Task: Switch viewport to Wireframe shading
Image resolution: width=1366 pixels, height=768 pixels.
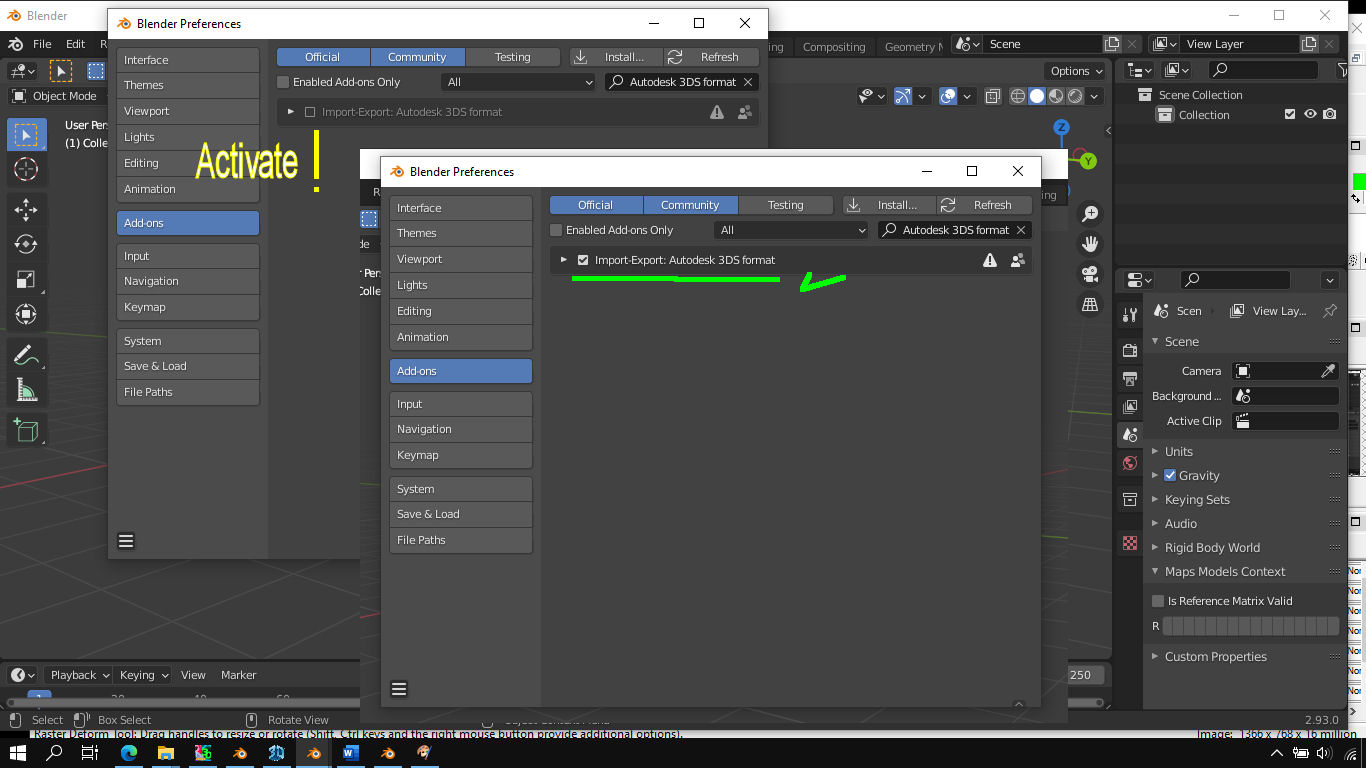Action: [1018, 96]
